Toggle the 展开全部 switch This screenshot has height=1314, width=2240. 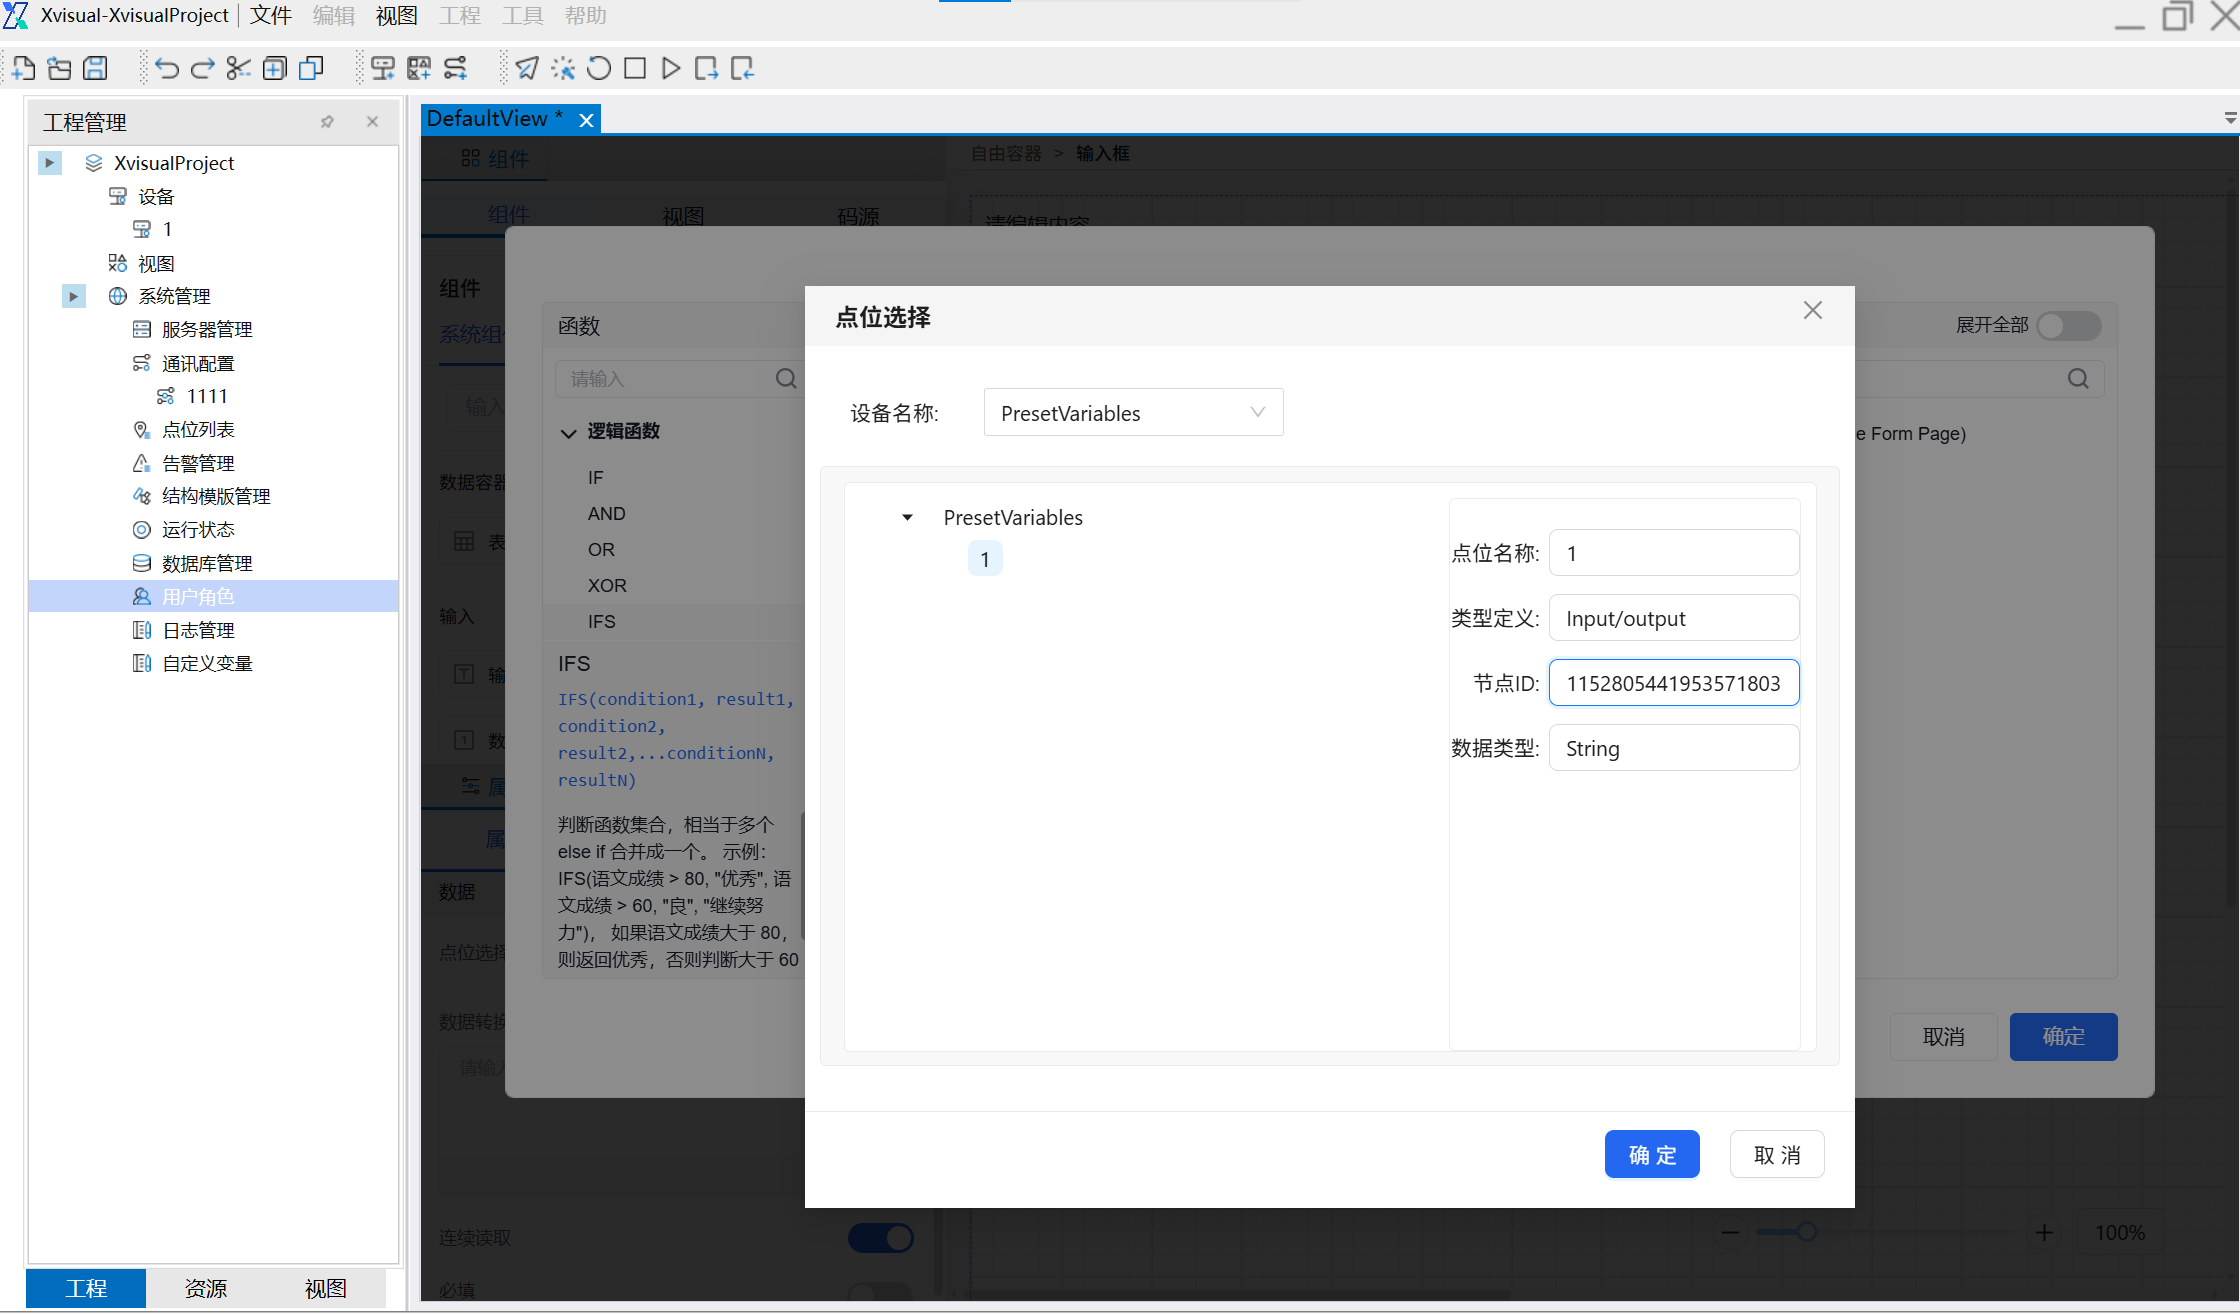[2068, 325]
